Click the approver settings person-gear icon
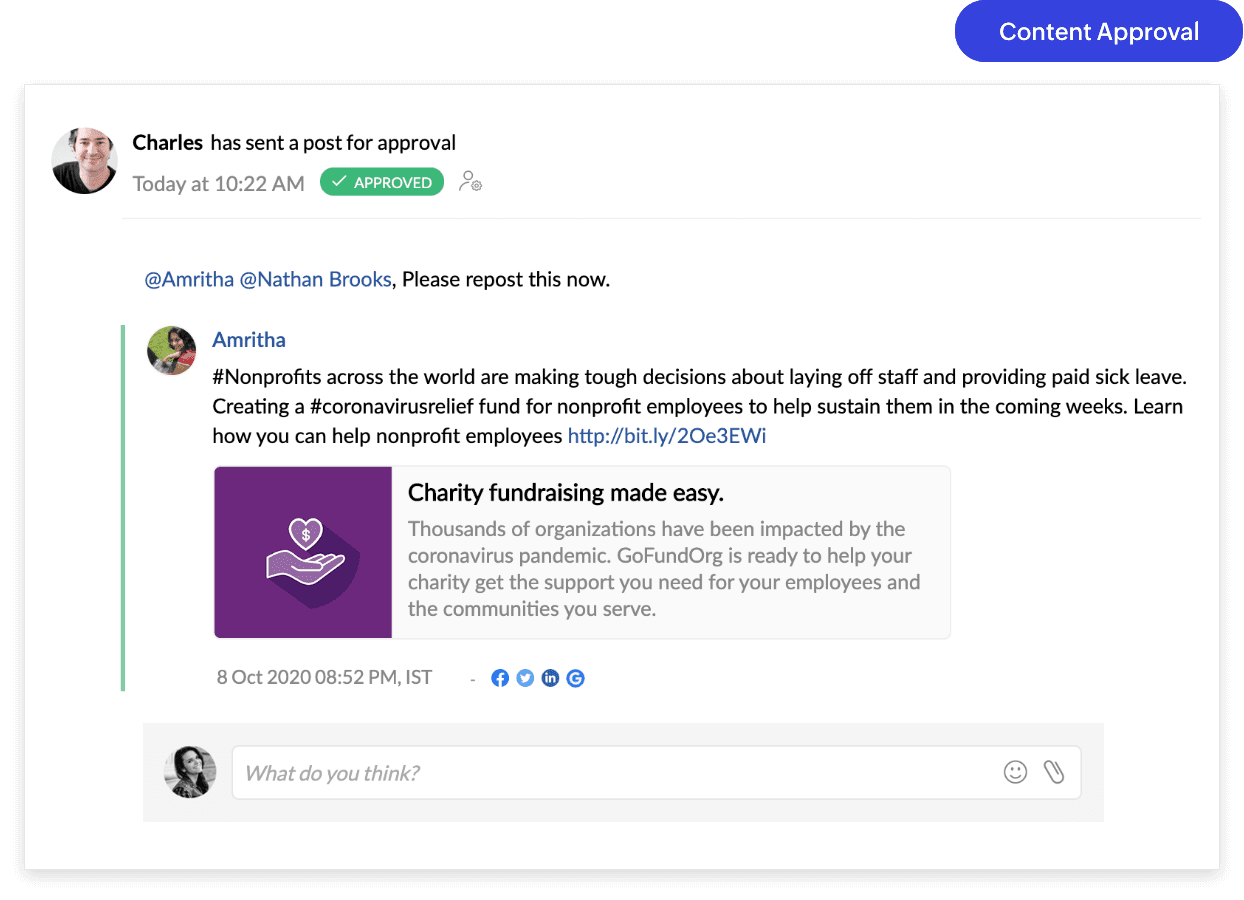1244x900 pixels. pos(469,182)
